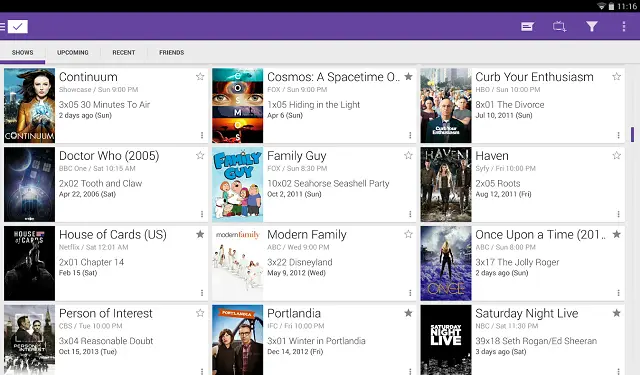Select episode '2x02 Tooth and Claw'
Image resolution: width=640 pixels, height=375 pixels.
[100, 183]
